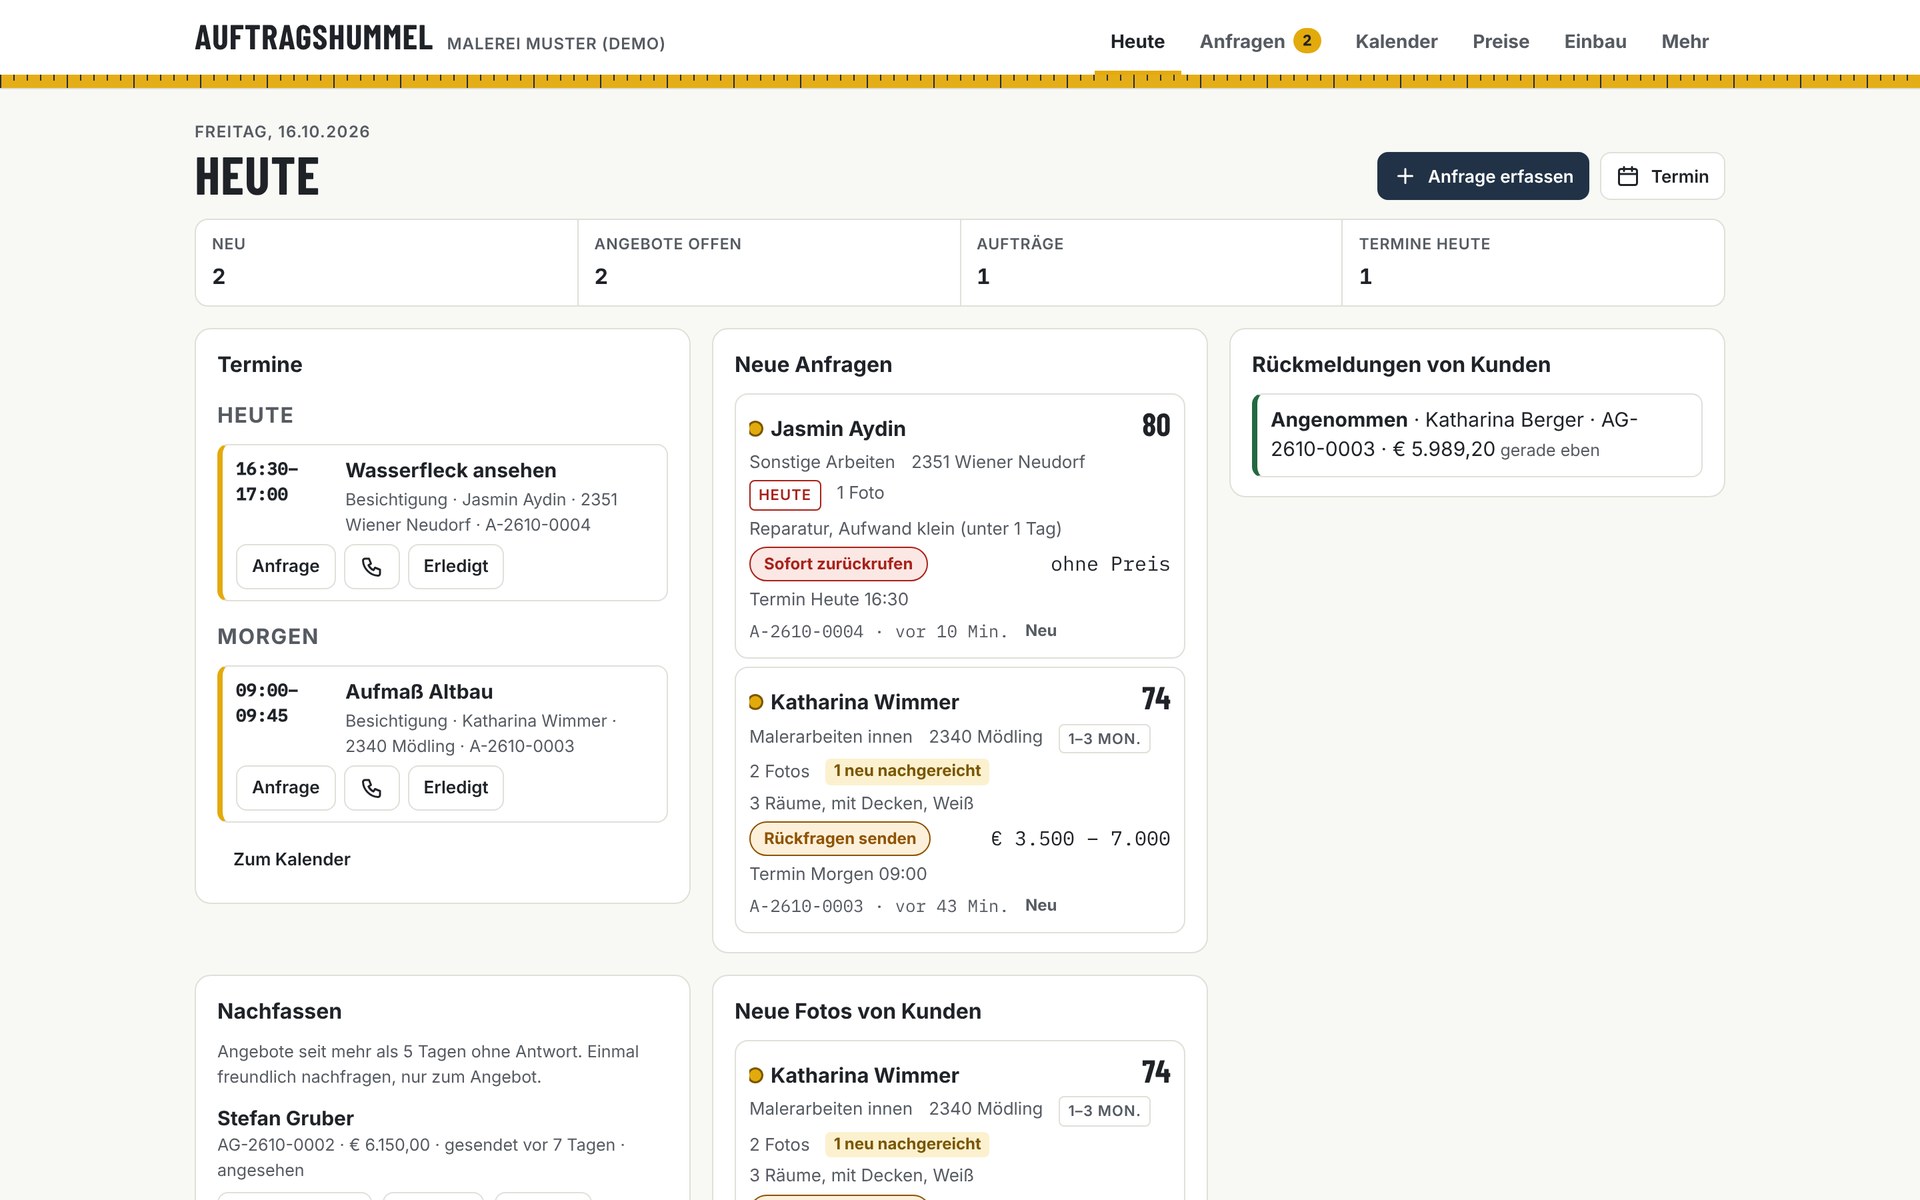Switch to the Anfragen tab
This screenshot has height=1200, width=1920.
point(1260,41)
